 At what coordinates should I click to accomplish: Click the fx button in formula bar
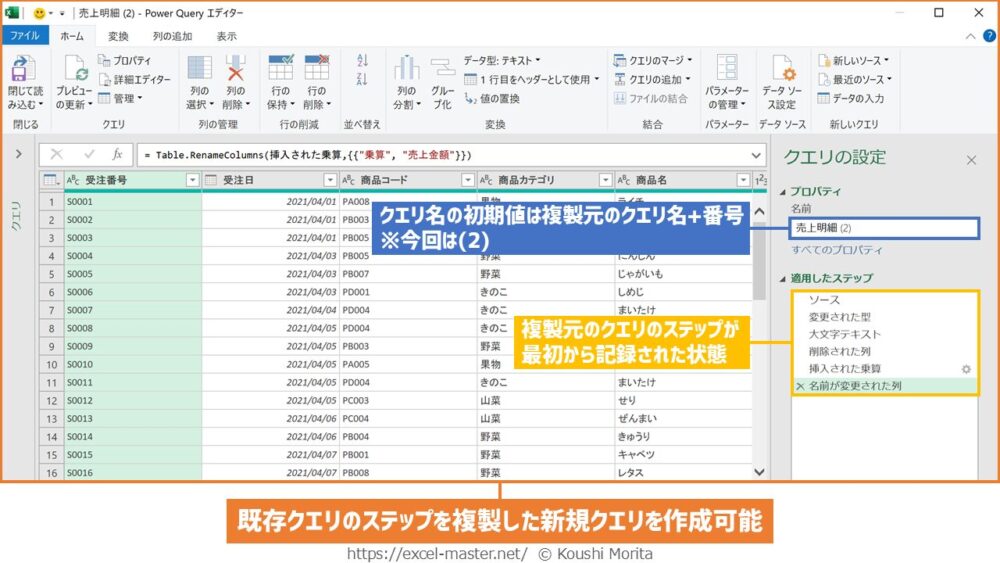pos(117,155)
